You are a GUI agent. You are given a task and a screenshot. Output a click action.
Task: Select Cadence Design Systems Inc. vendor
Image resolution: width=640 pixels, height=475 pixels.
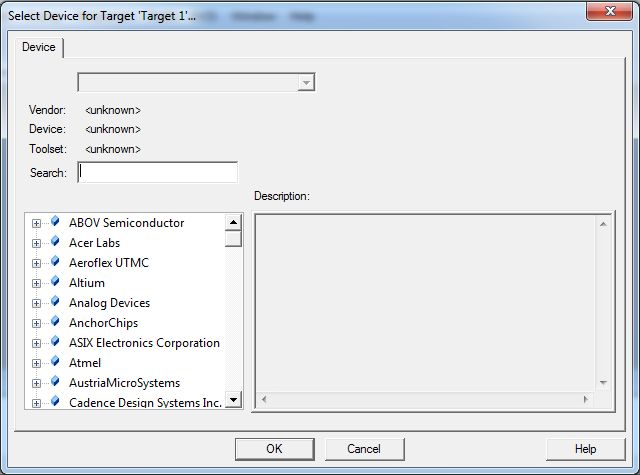pyautogui.click(x=145, y=403)
